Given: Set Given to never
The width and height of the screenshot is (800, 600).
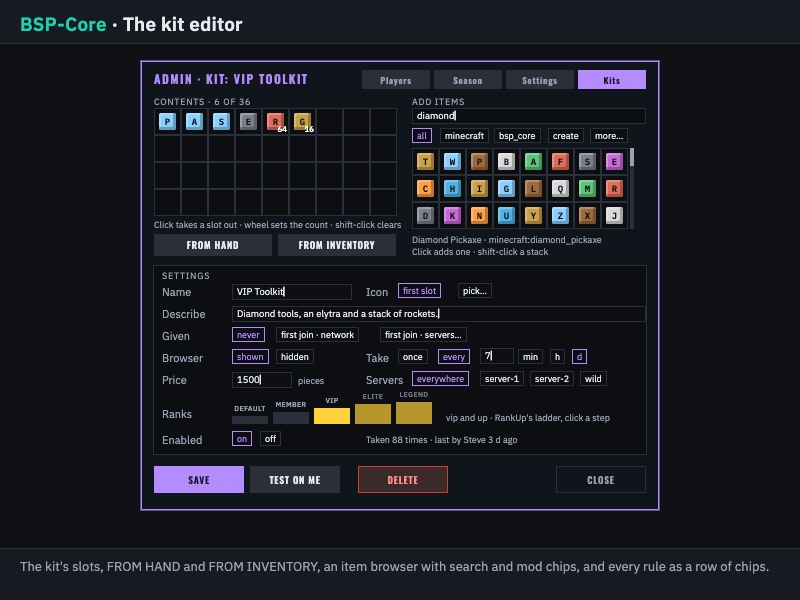Looking at the screenshot, I should coord(248,335).
